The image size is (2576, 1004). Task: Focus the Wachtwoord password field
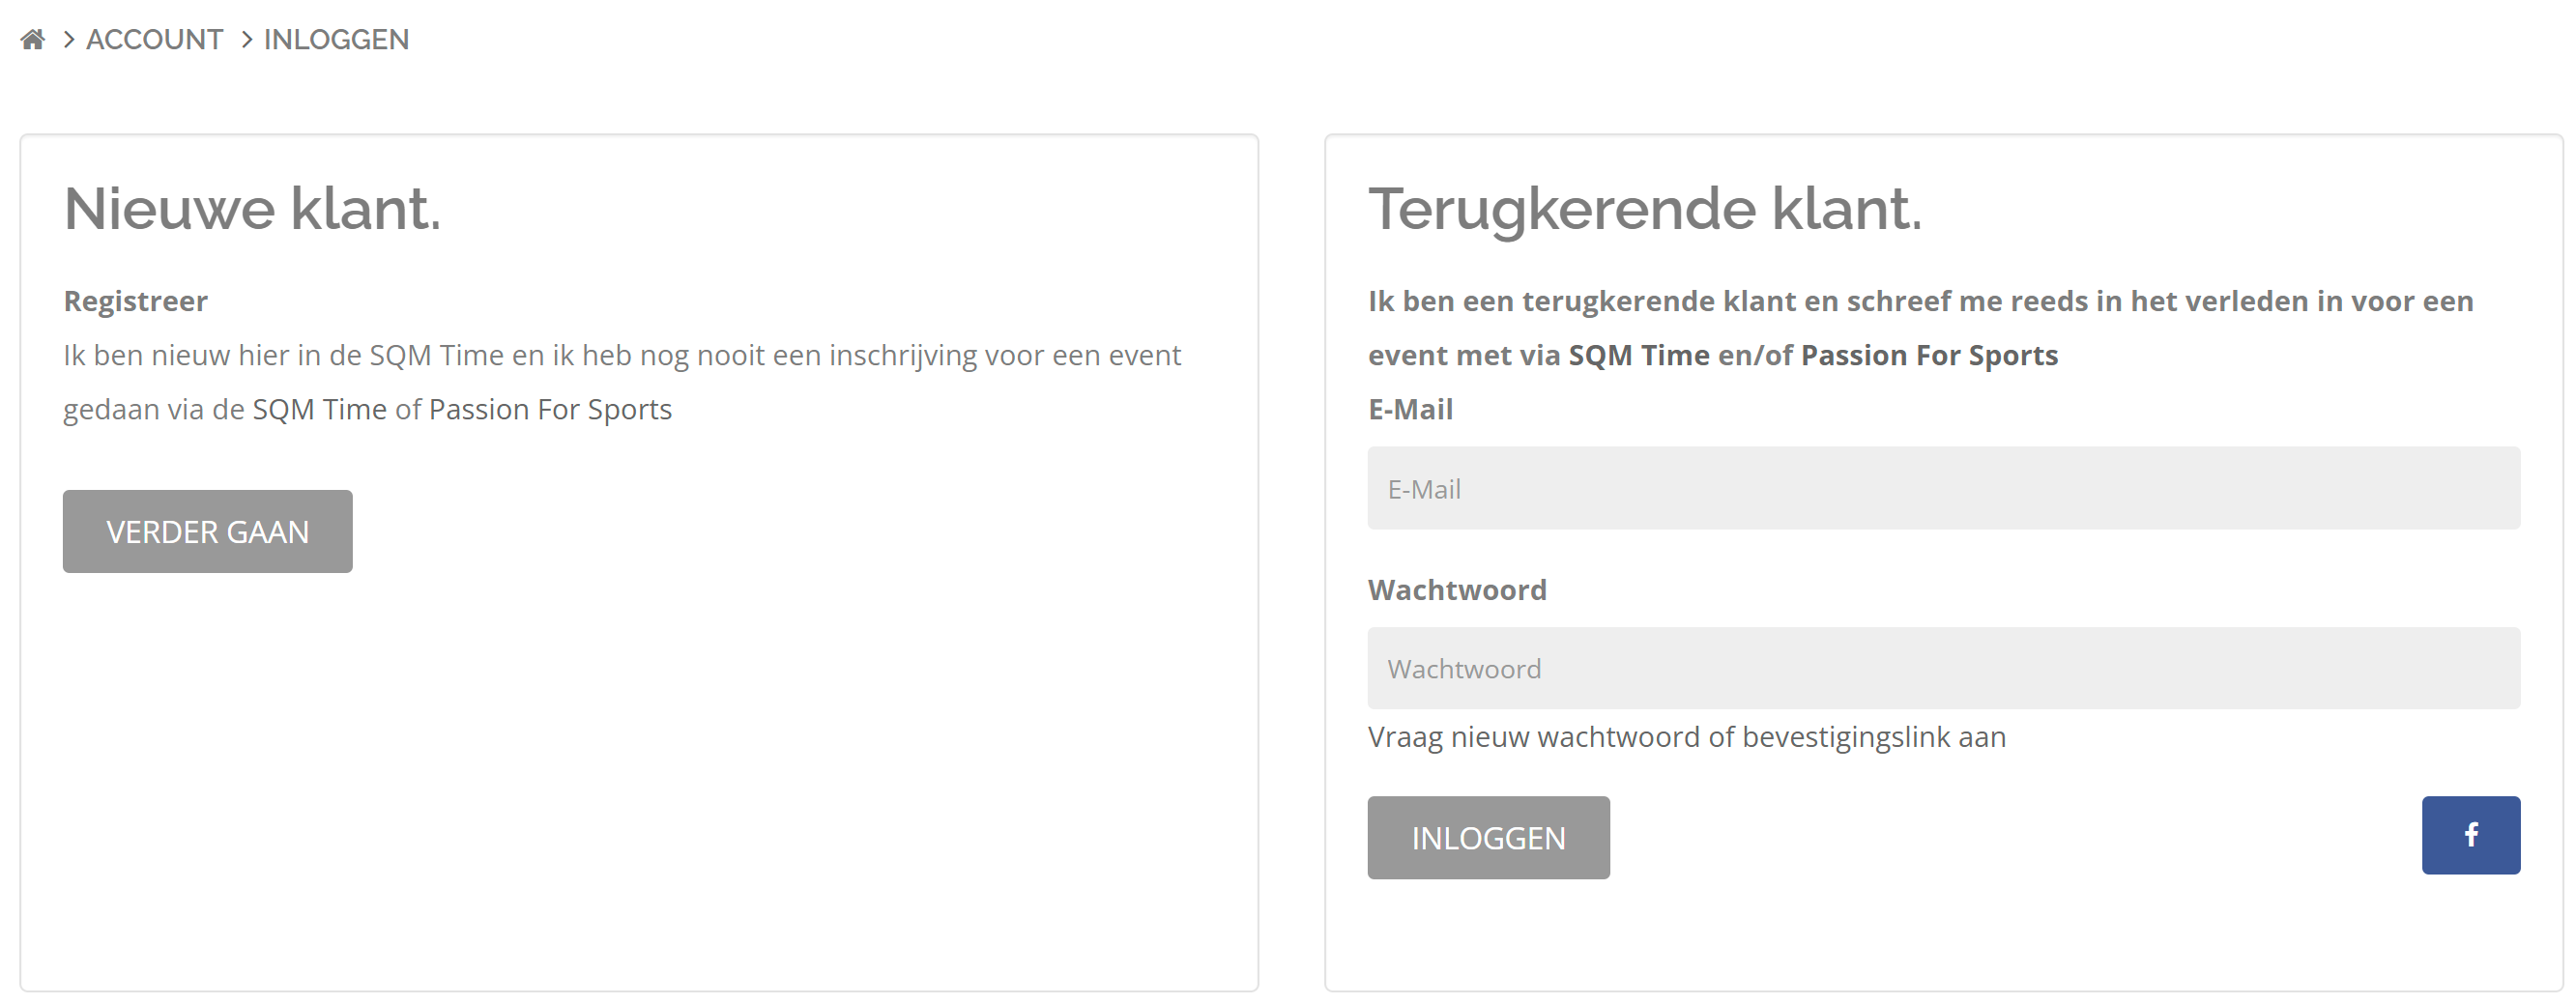tap(1942, 668)
